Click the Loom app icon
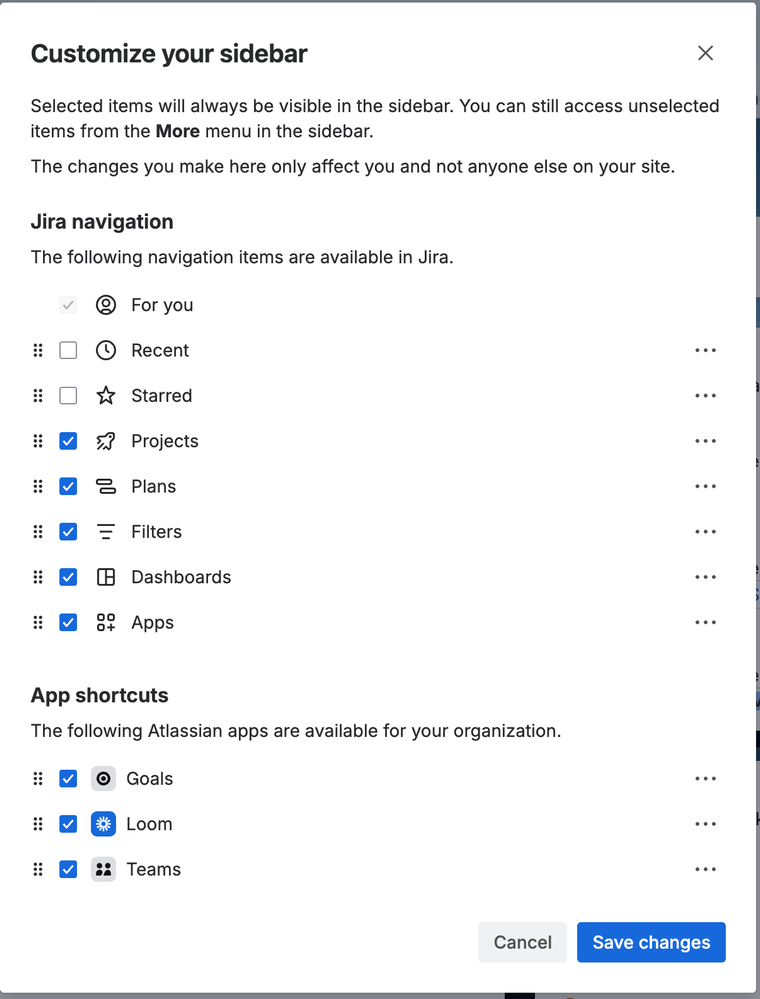760x999 pixels. coord(103,824)
